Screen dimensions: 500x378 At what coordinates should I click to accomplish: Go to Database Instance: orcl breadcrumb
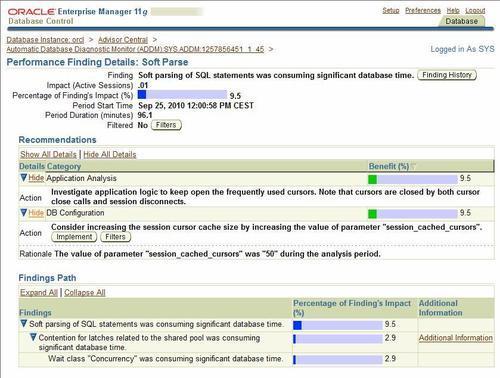(x=45, y=40)
